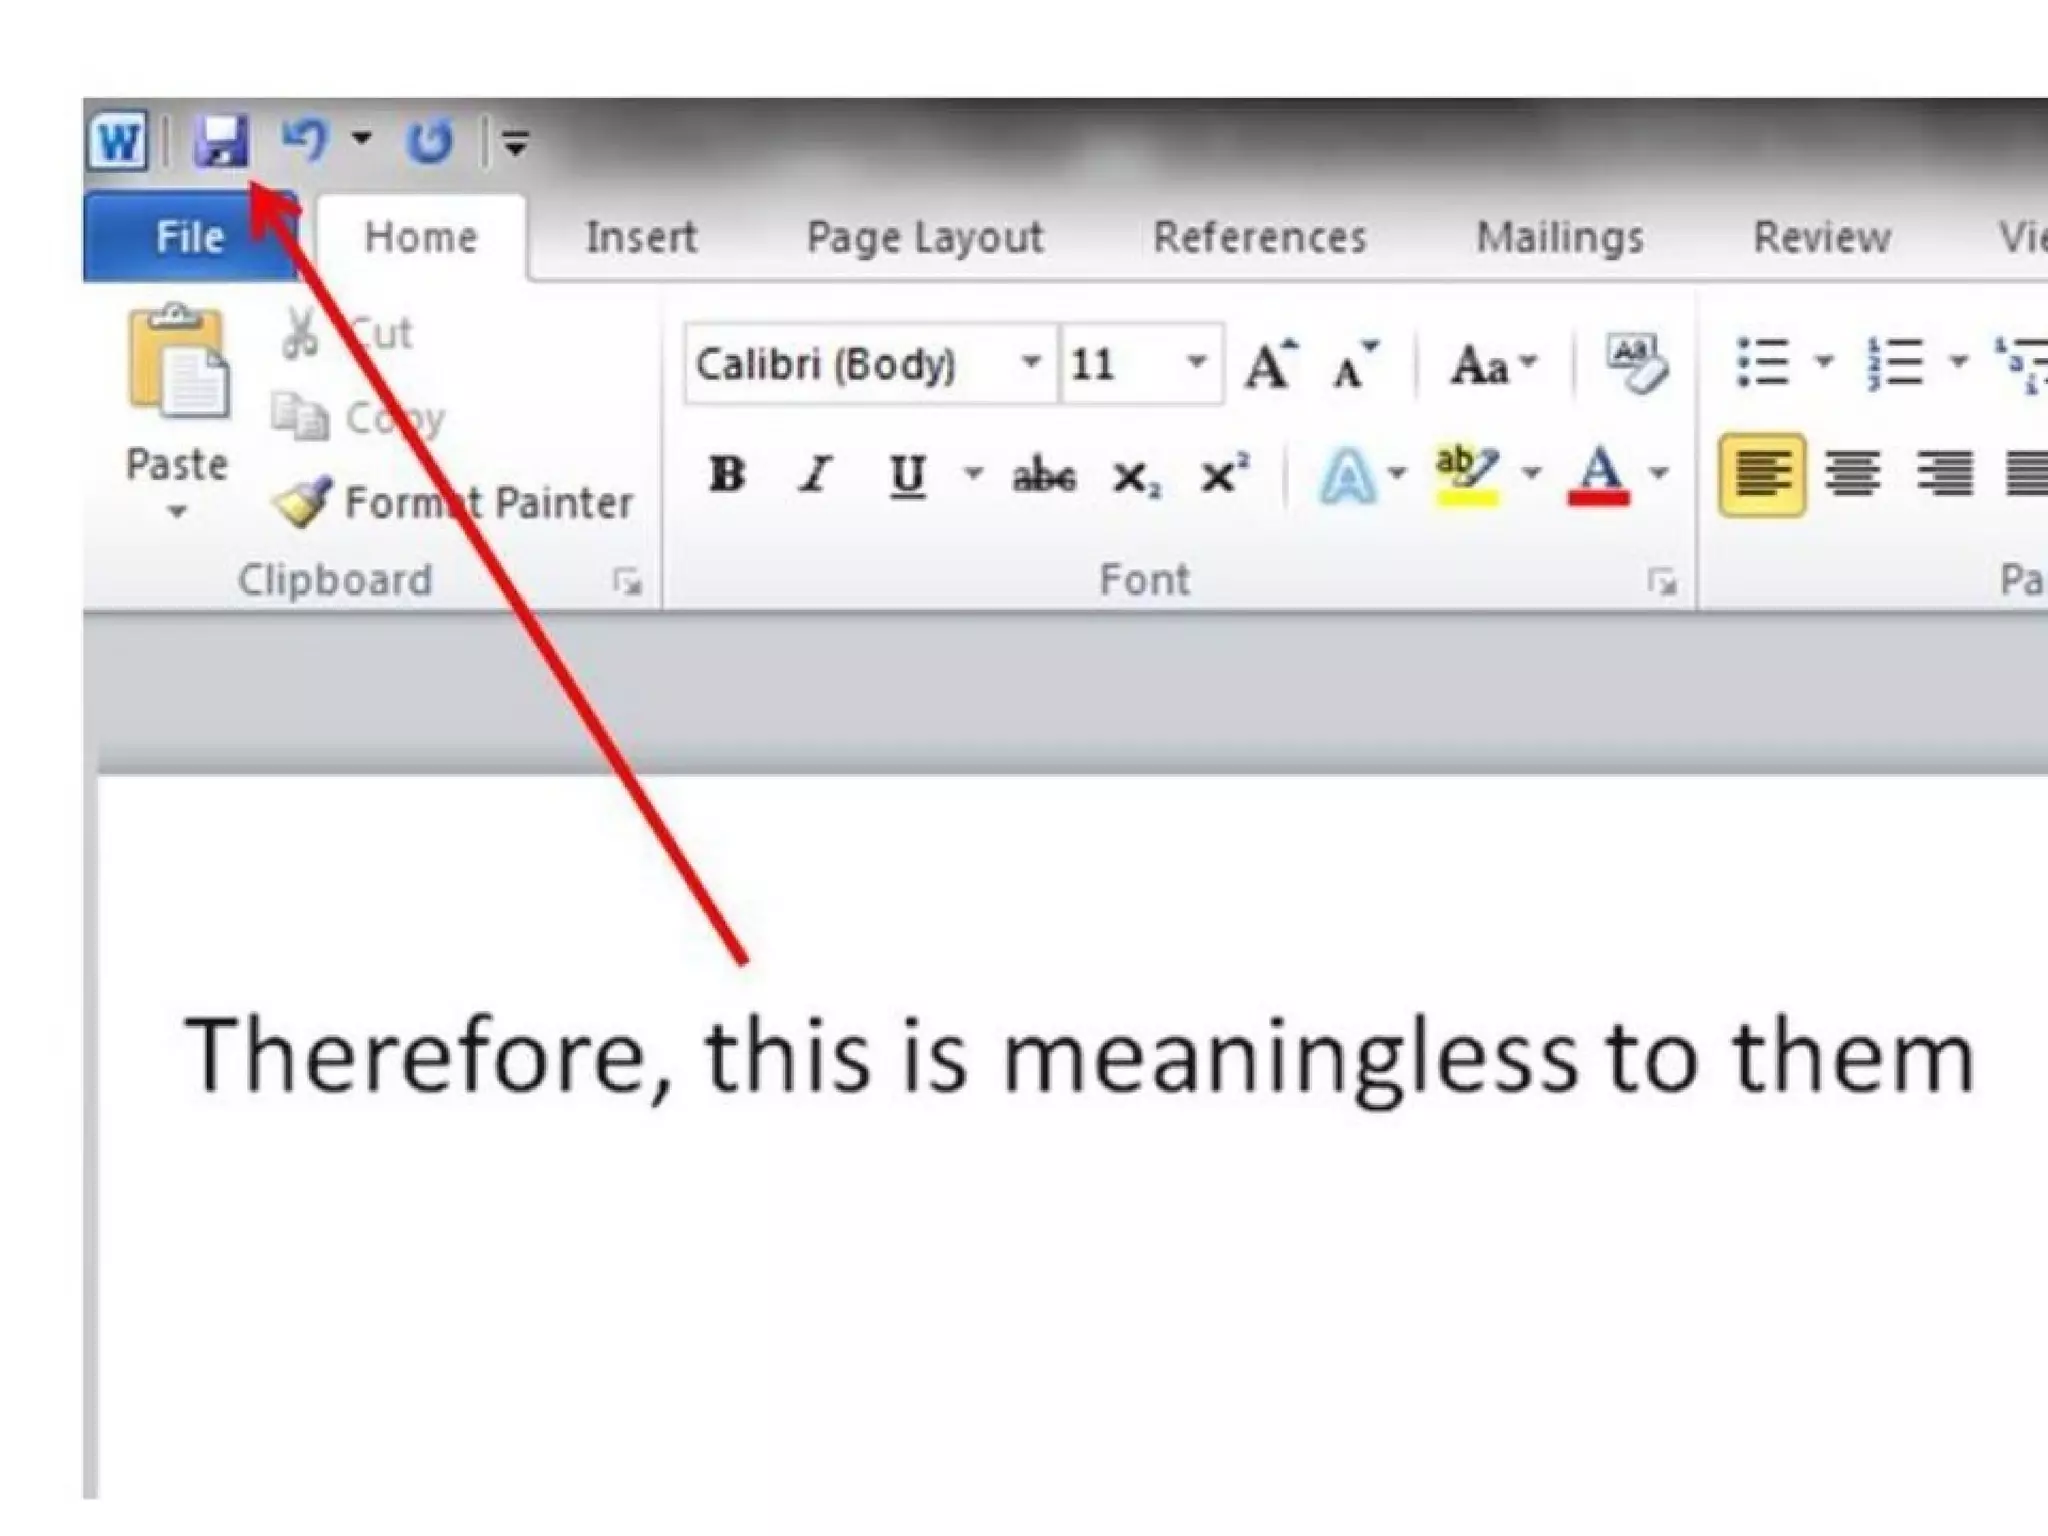Click the Grow Font icon
The width and height of the screenshot is (2048, 1536).
pos(1270,364)
